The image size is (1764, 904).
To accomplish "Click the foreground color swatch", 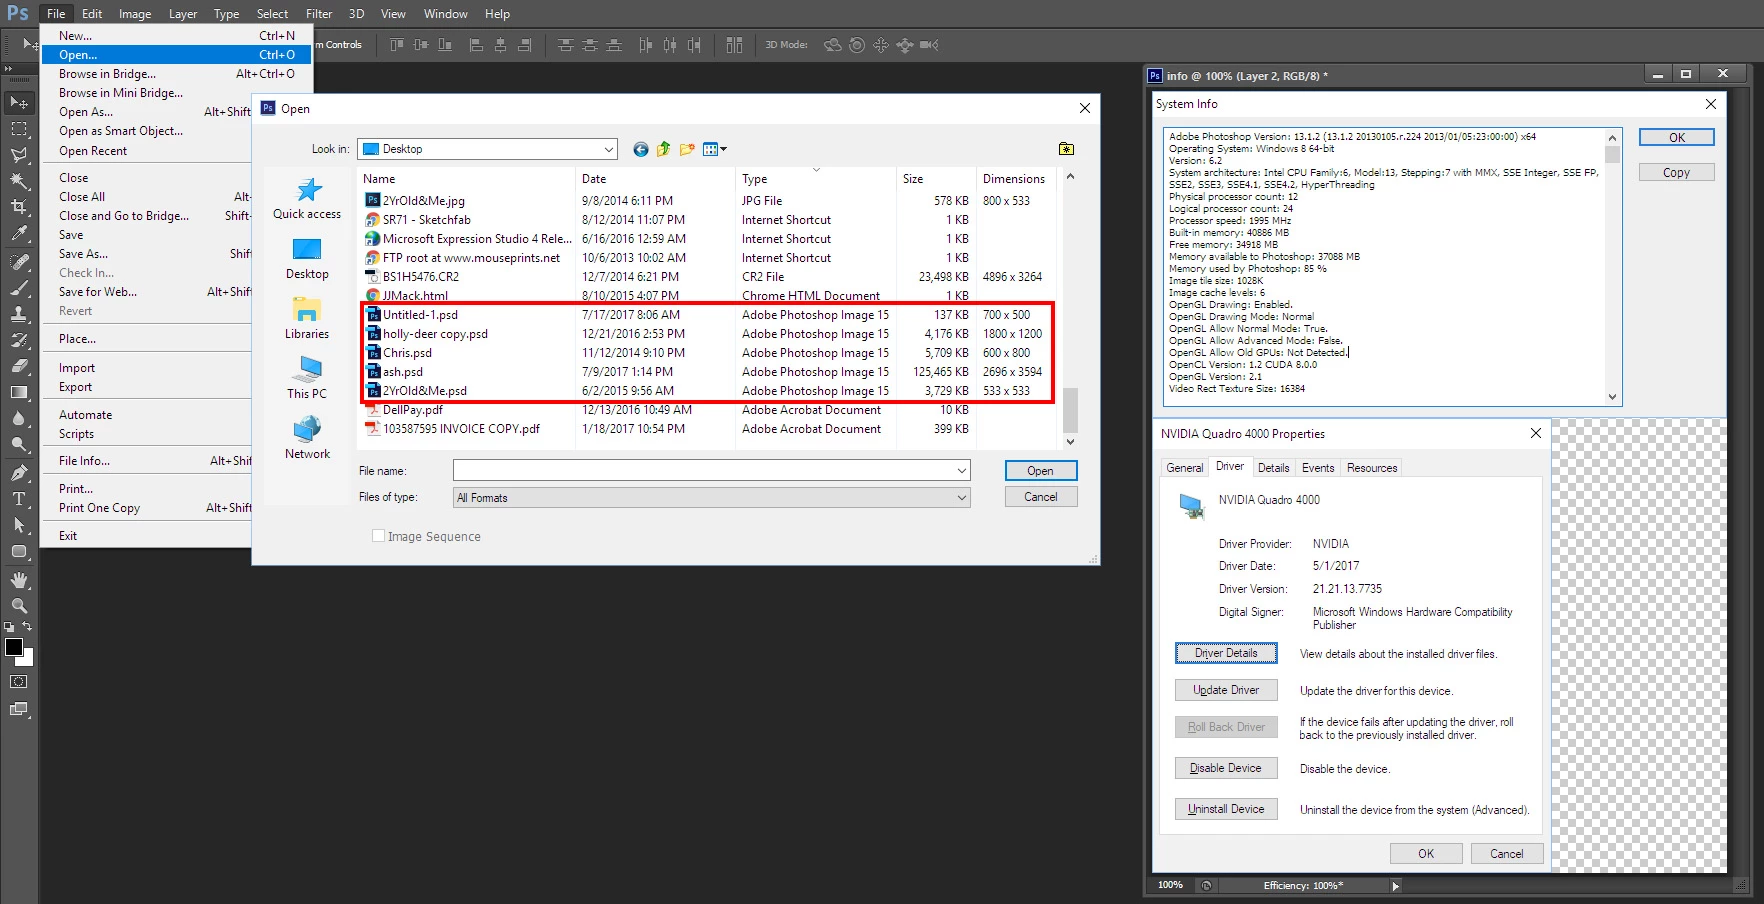I will [x=14, y=647].
